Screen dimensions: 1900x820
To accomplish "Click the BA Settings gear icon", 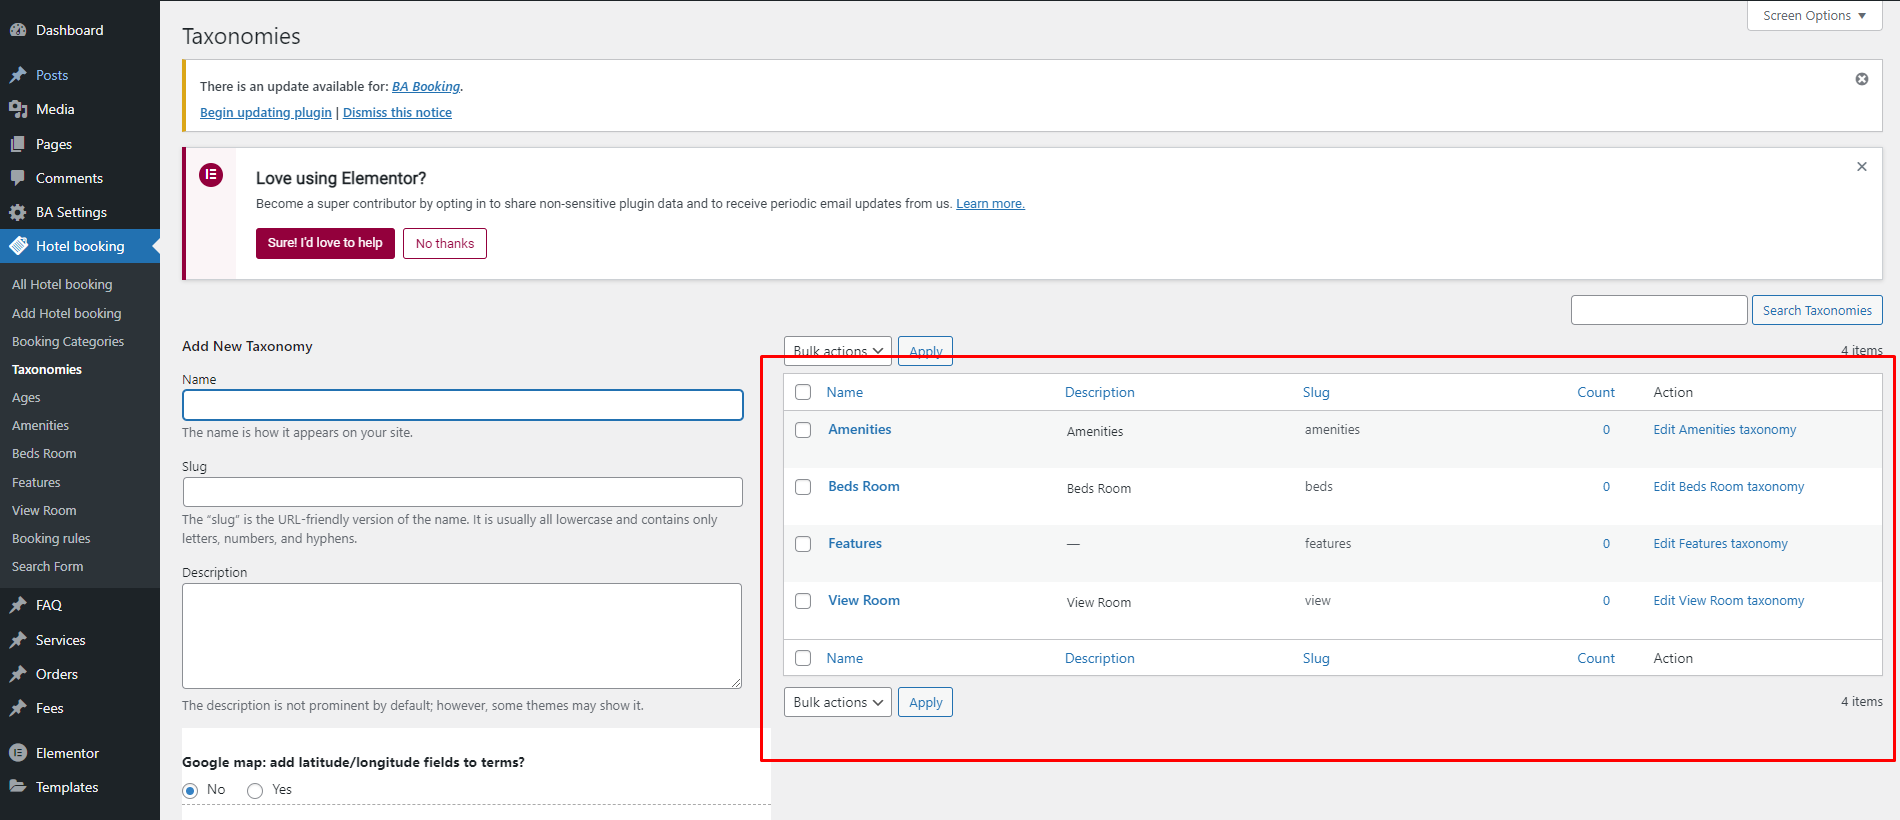I will [18, 212].
